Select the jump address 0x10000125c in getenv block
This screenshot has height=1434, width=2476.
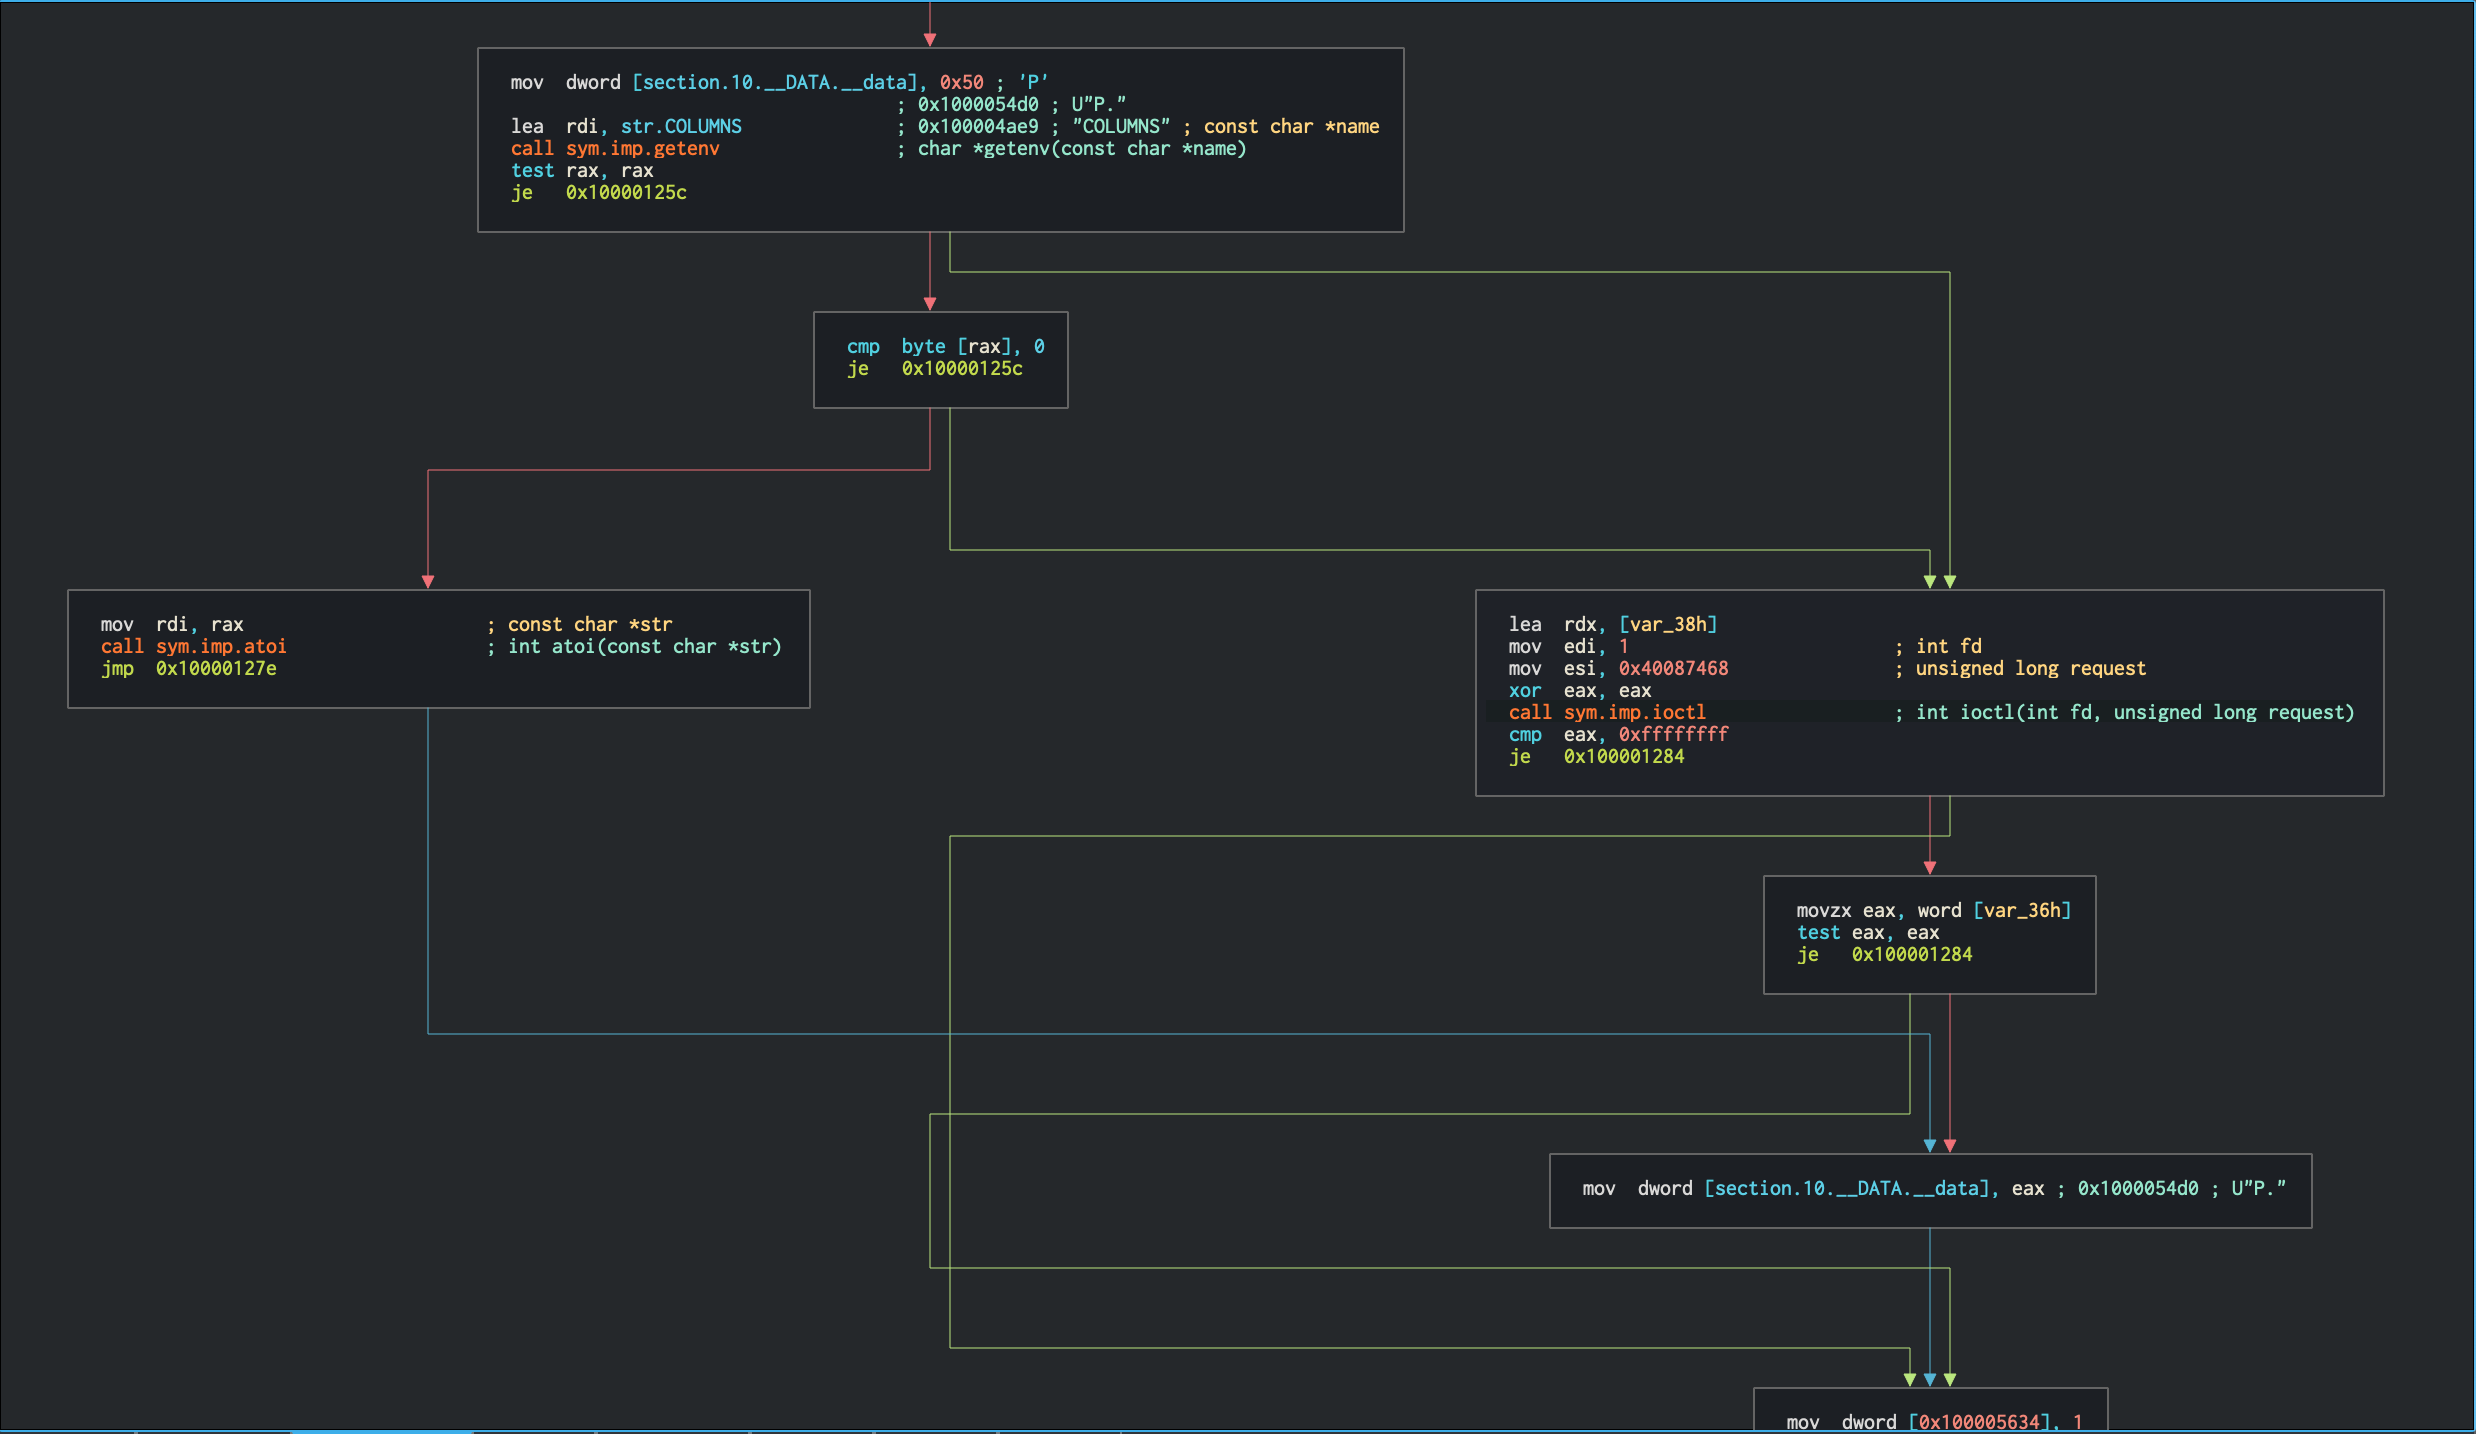[x=627, y=192]
